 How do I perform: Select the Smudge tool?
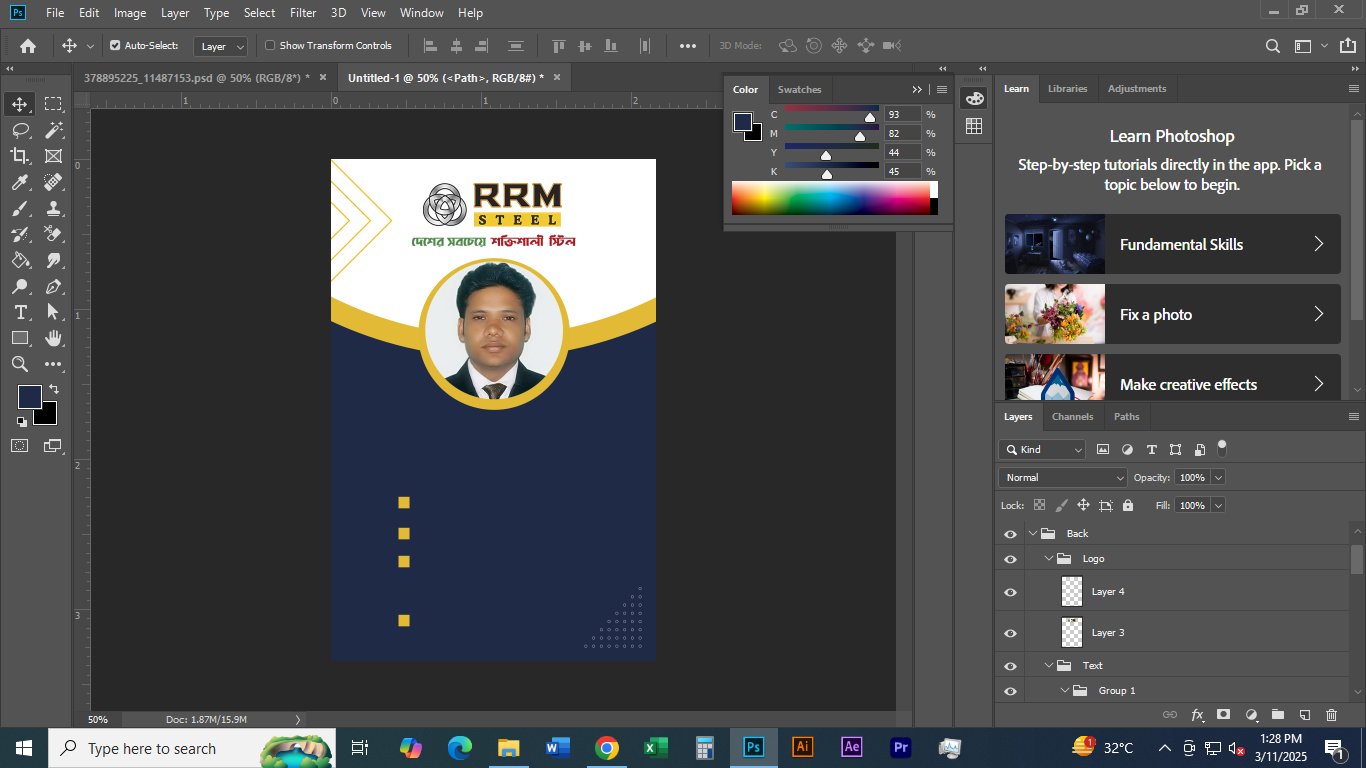click(x=53, y=260)
